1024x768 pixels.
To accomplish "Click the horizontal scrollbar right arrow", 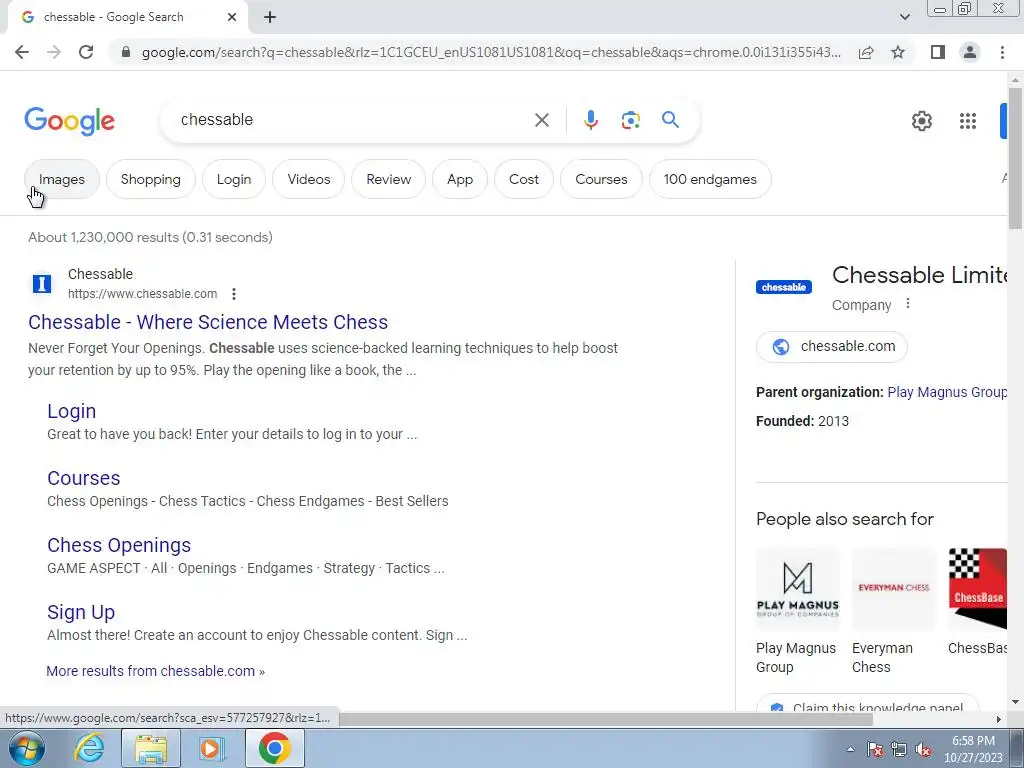I will [999, 719].
